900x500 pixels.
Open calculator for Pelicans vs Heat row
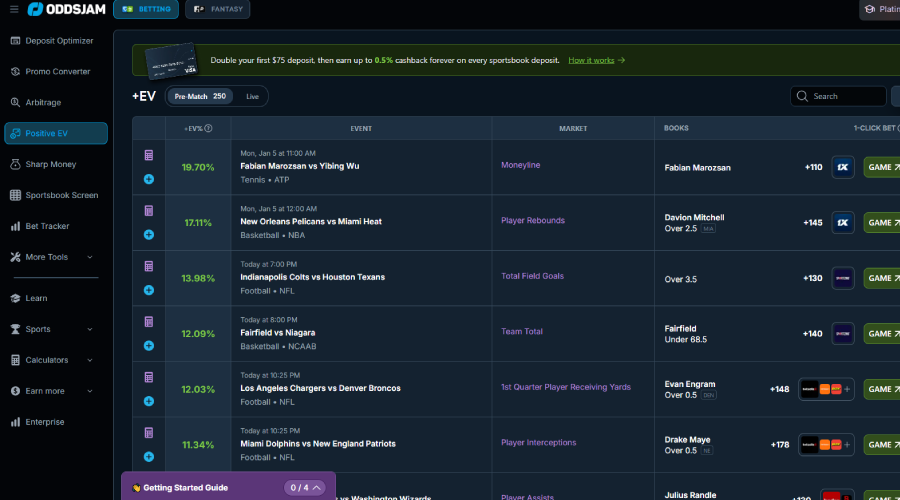pyautogui.click(x=149, y=211)
